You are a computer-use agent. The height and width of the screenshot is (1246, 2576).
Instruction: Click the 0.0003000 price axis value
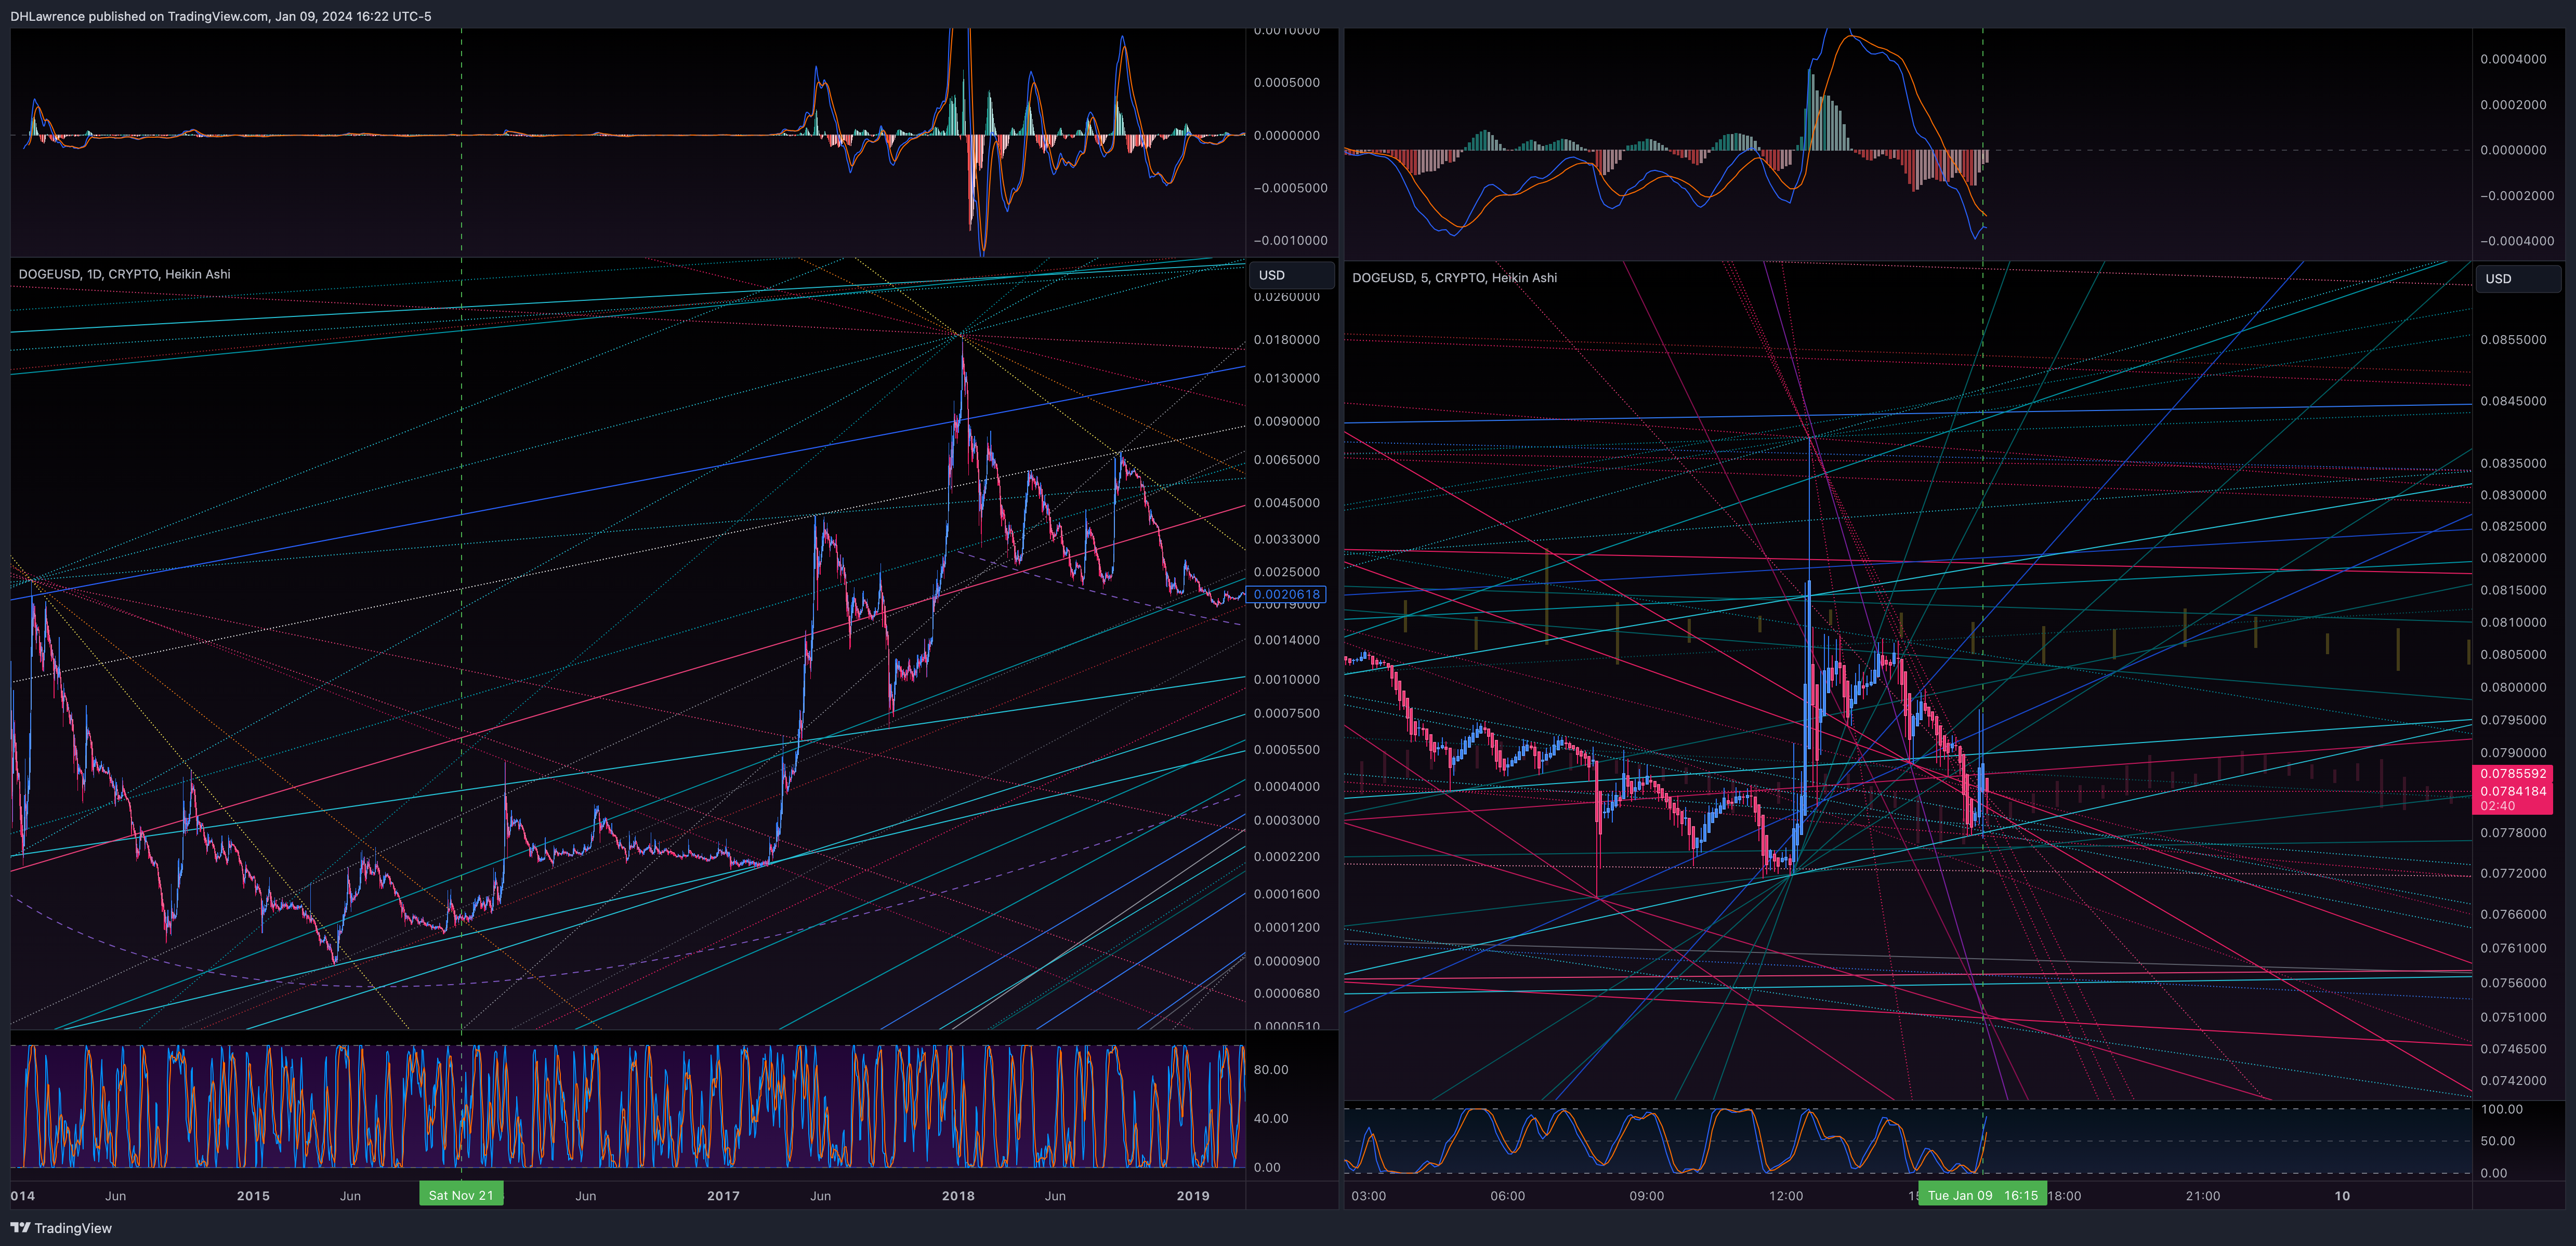(1286, 820)
